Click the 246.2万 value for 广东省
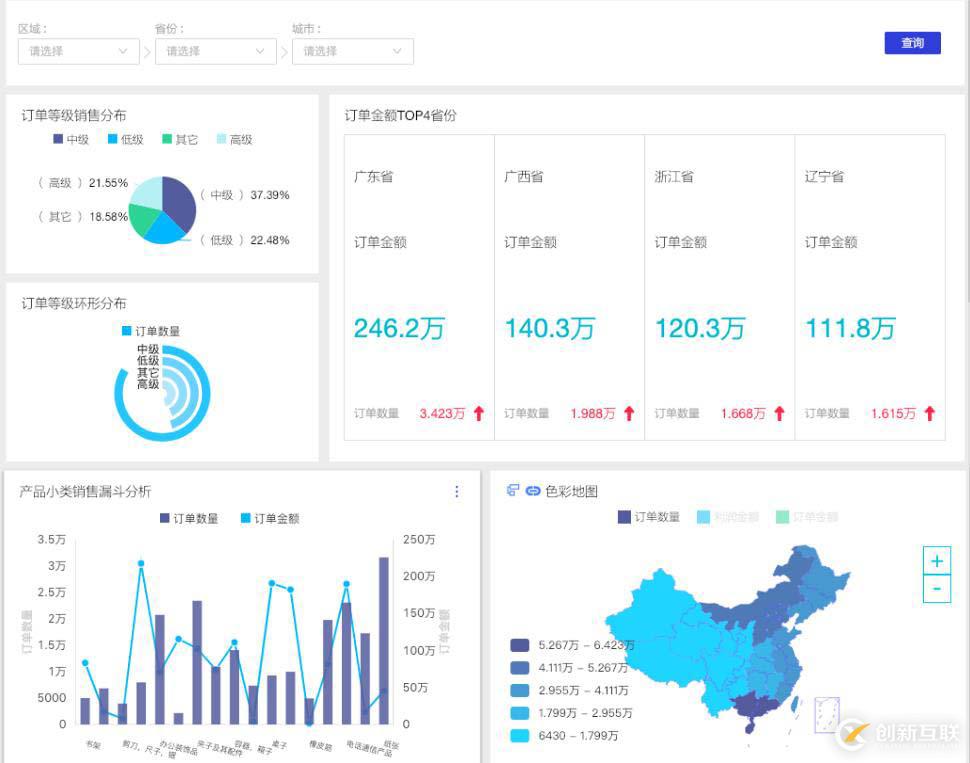Viewport: 970px width, 763px height. click(399, 329)
